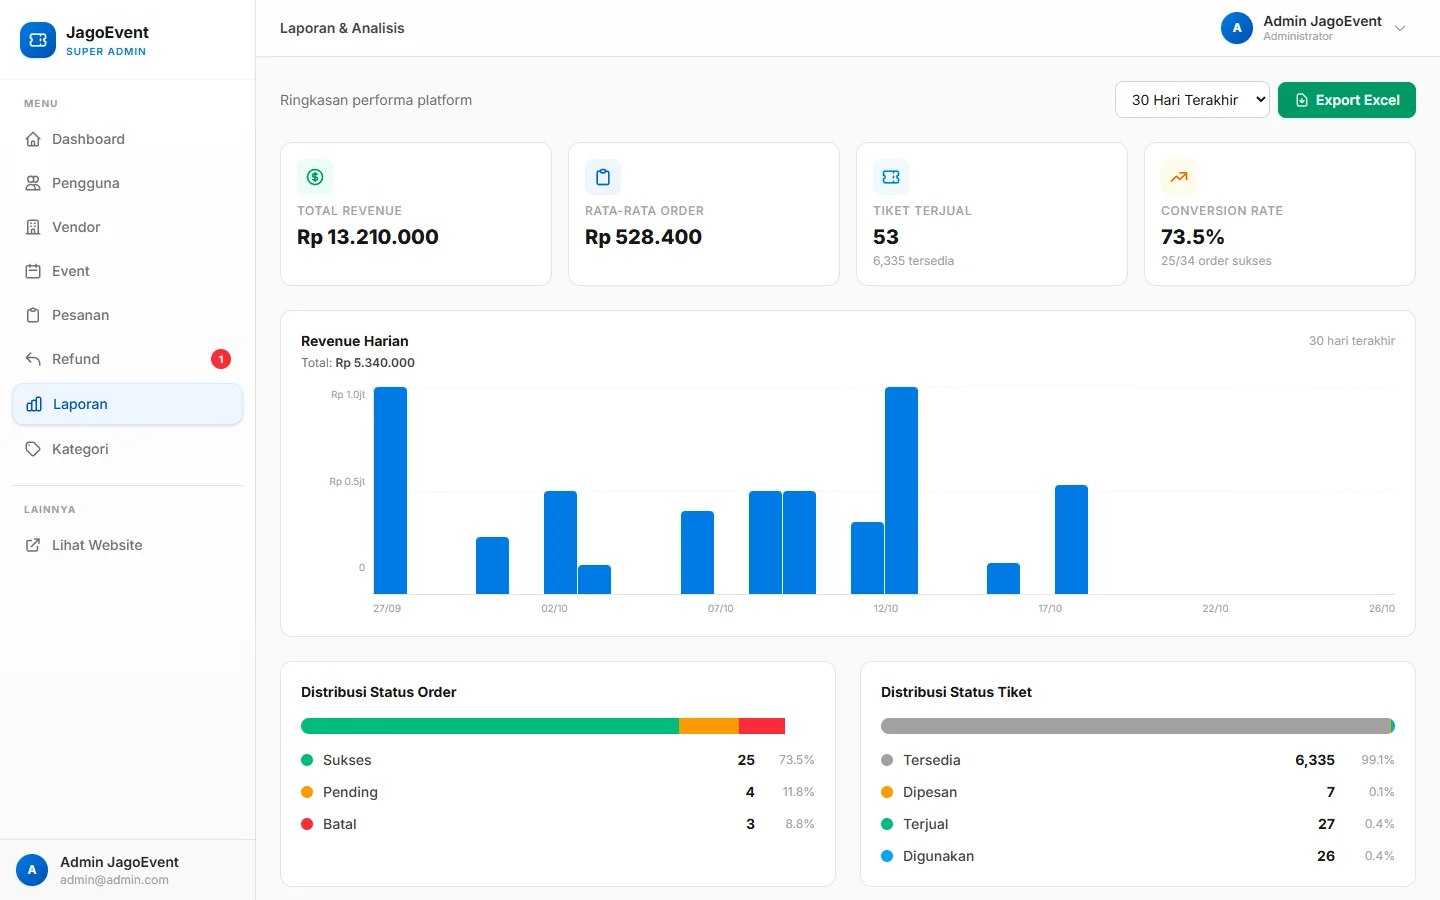
Task: Click the Pesanan clipboard icon in sidebar
Action: [x=33, y=315]
